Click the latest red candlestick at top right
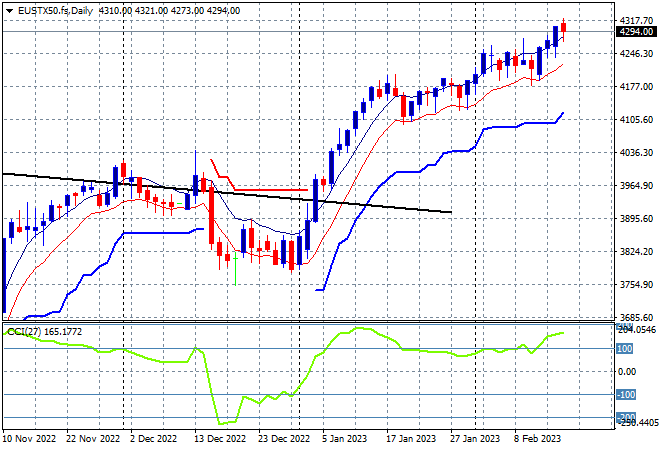 (564, 28)
